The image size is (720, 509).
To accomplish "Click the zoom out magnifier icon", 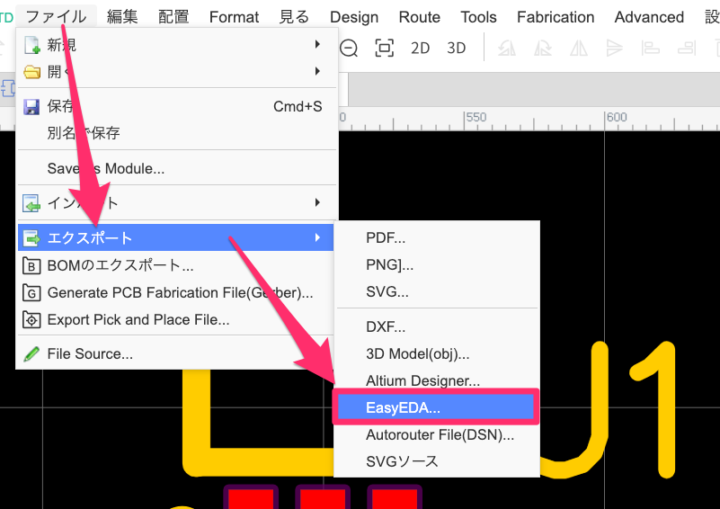I will tap(349, 48).
